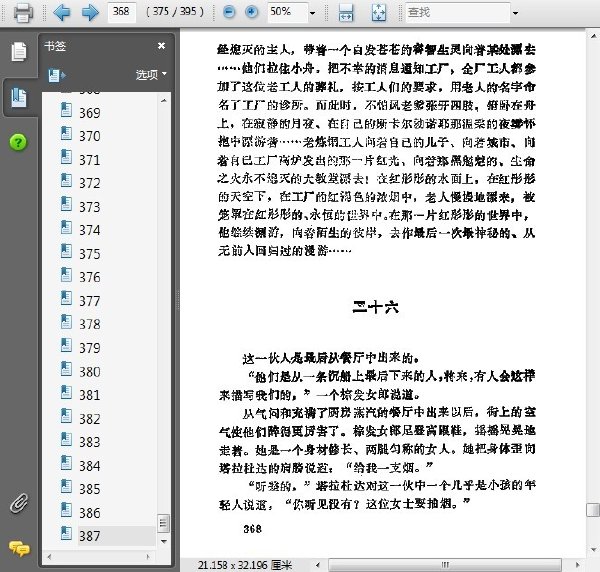Screen dimensions: 600x572
Task: Open bookmark 379
Action: (x=90, y=348)
